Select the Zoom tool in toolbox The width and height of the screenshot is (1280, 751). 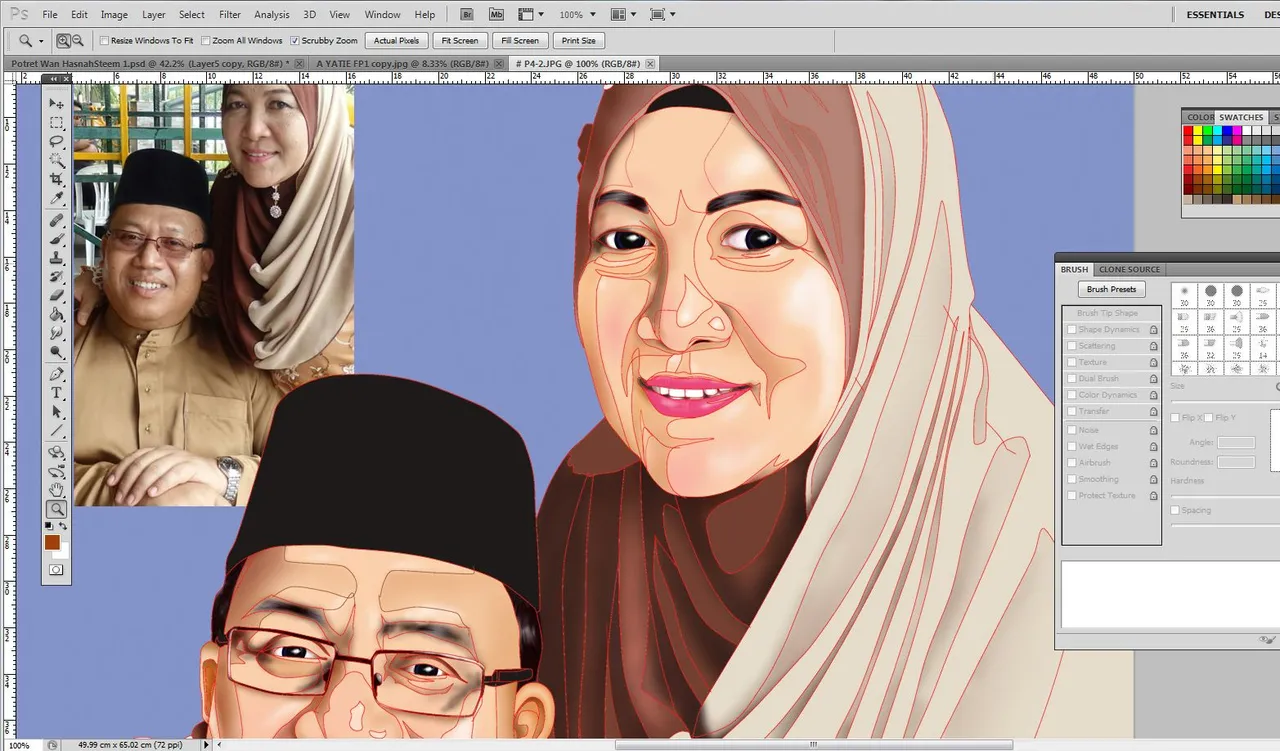point(56,509)
